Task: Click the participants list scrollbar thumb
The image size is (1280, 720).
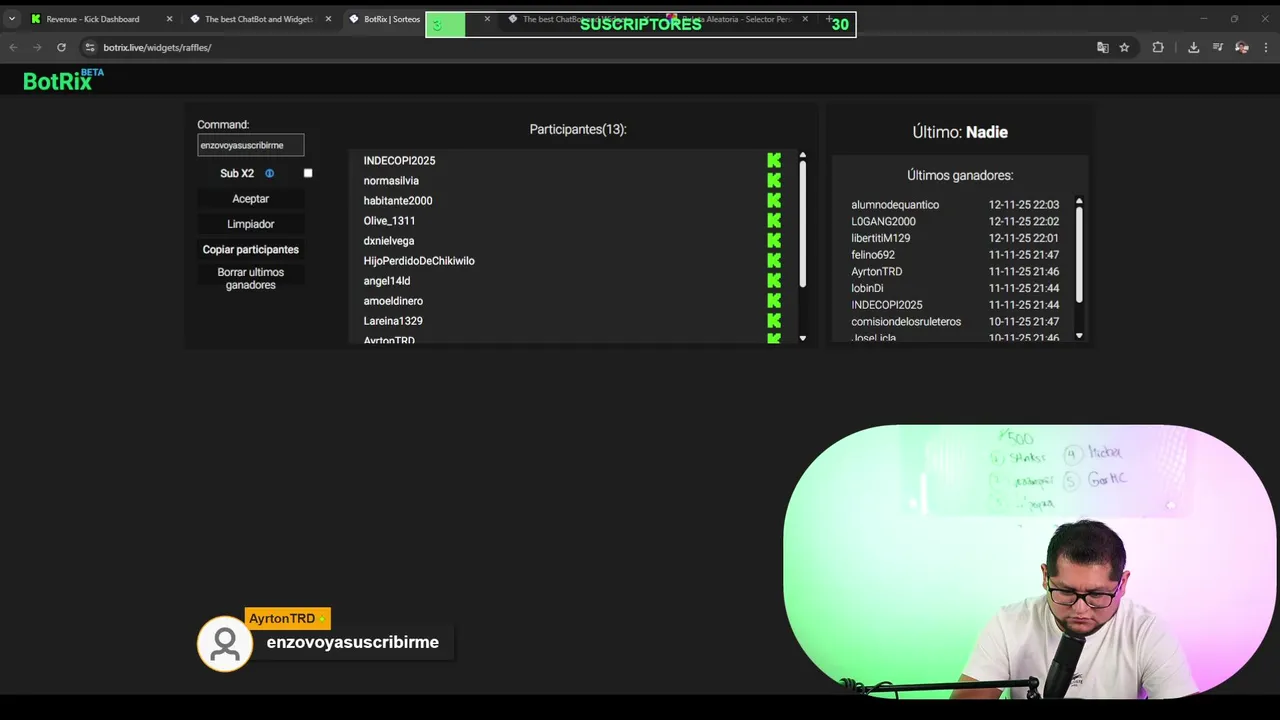Action: click(x=802, y=224)
